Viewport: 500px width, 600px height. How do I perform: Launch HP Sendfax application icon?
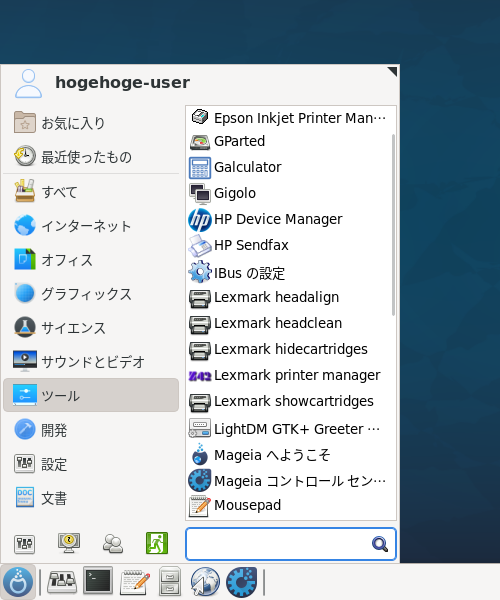click(199, 246)
